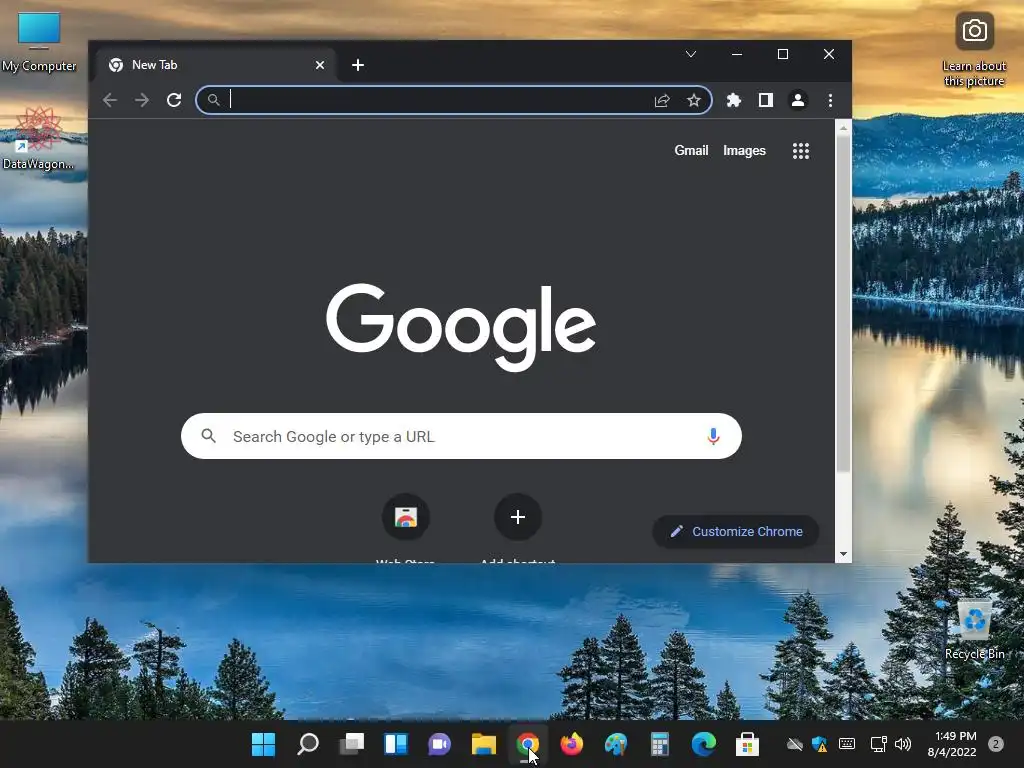The width and height of the screenshot is (1024, 768).
Task: Click the scrollbar down arrow in Chrome
Action: click(843, 554)
